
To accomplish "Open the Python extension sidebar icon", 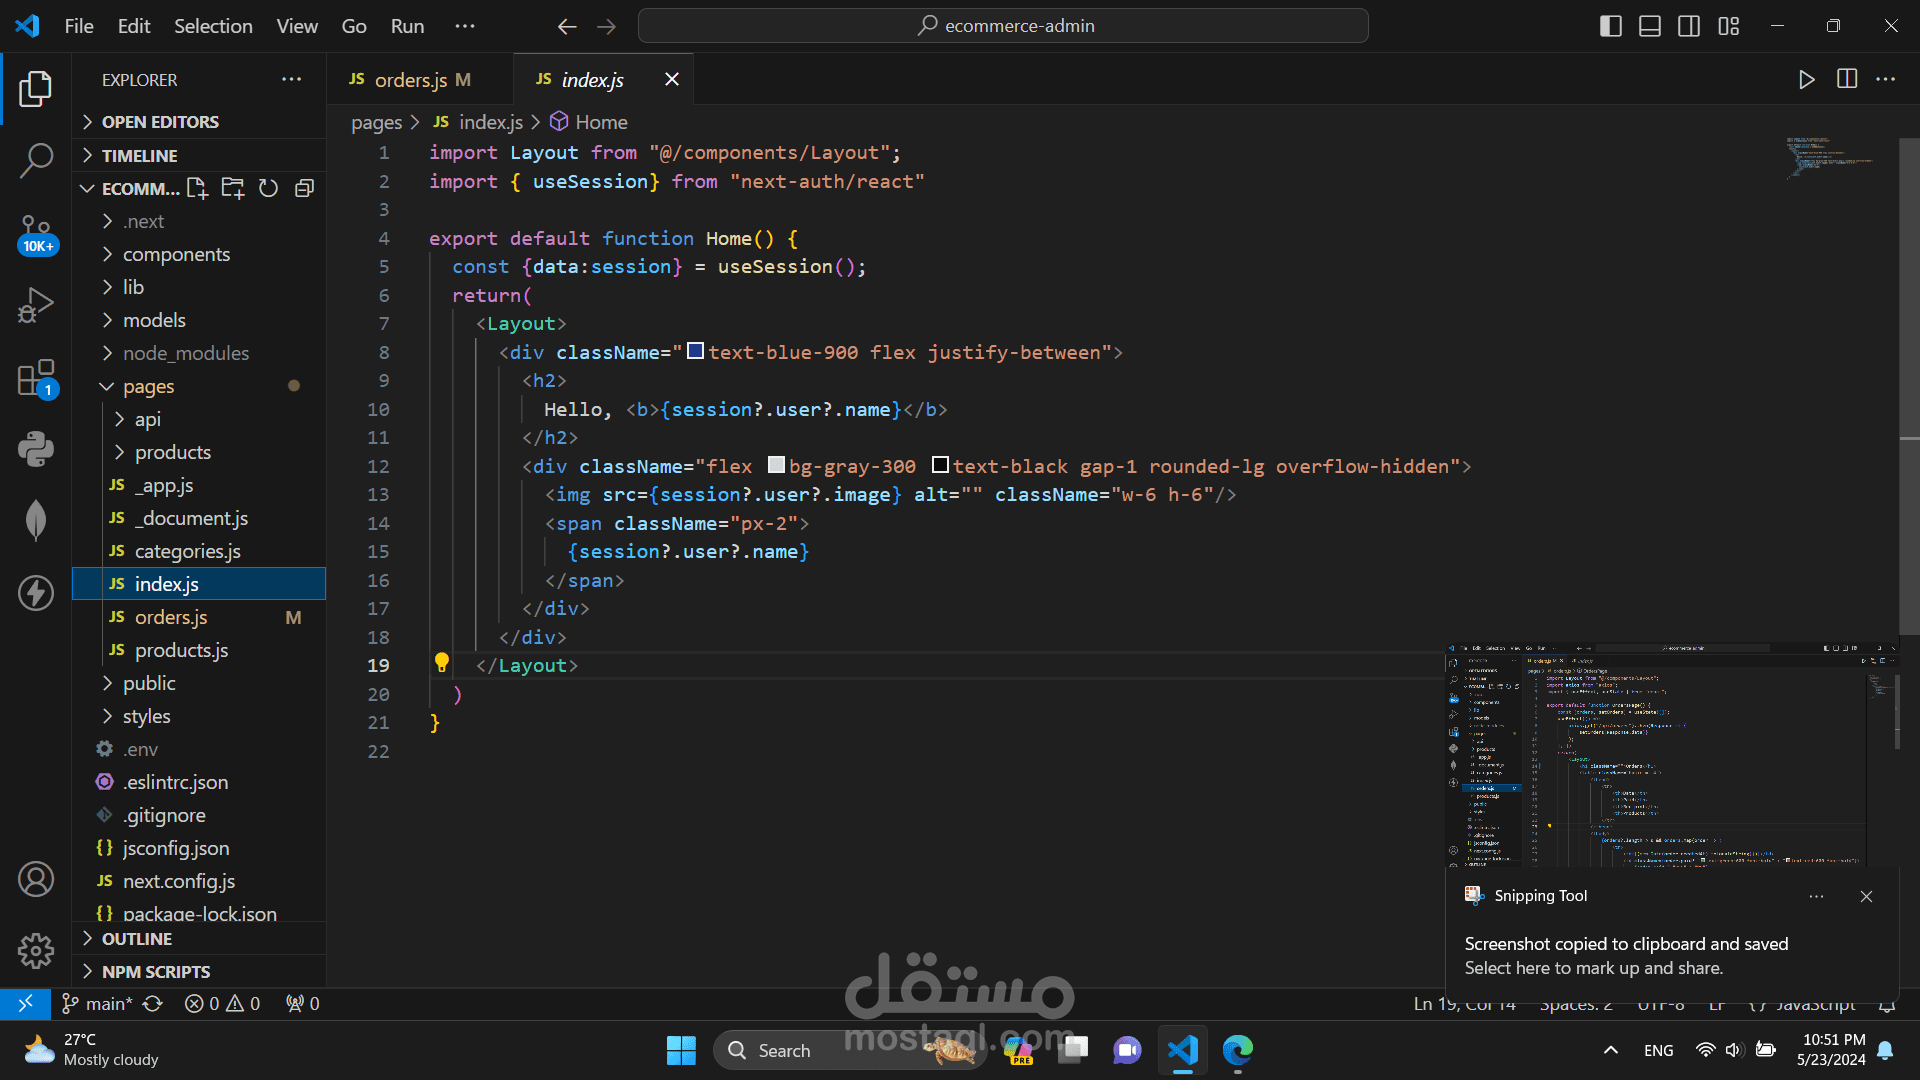I will 36,449.
